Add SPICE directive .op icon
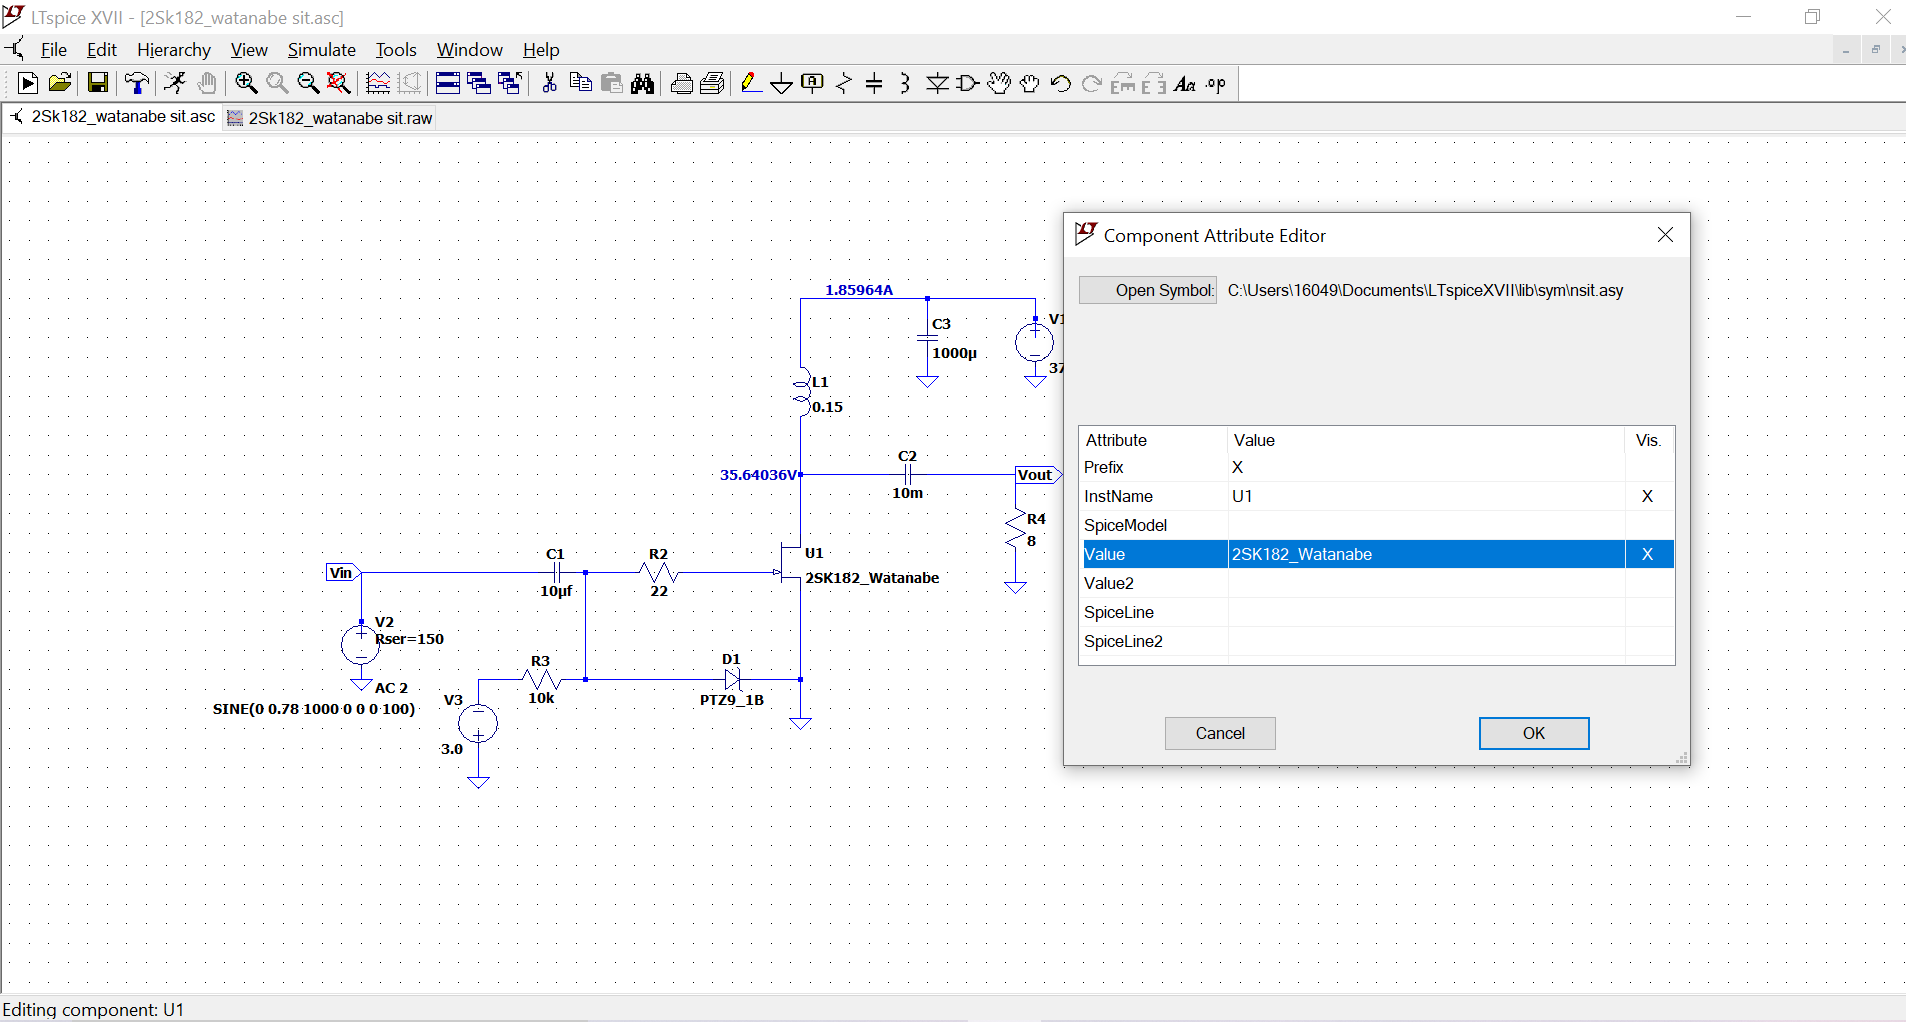This screenshot has width=1906, height=1022. [x=1216, y=84]
